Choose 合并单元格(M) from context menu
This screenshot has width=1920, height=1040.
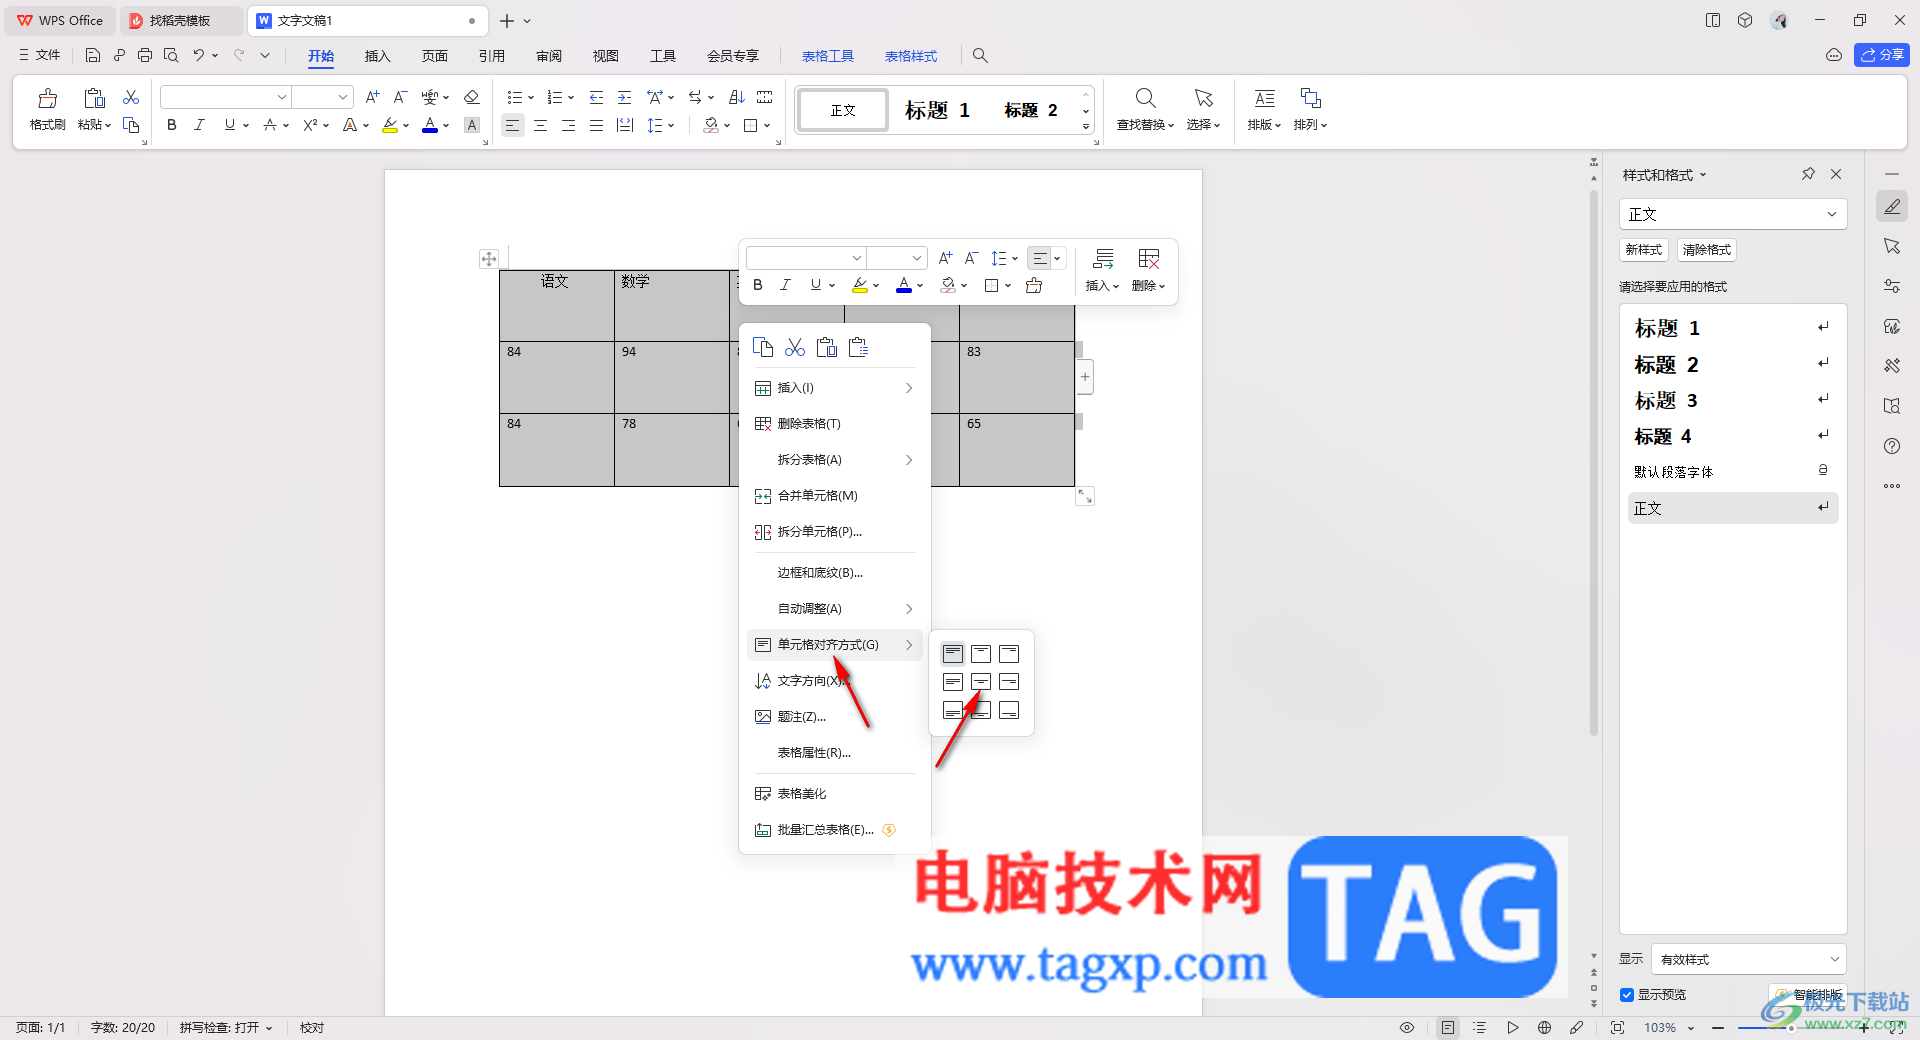(835, 496)
